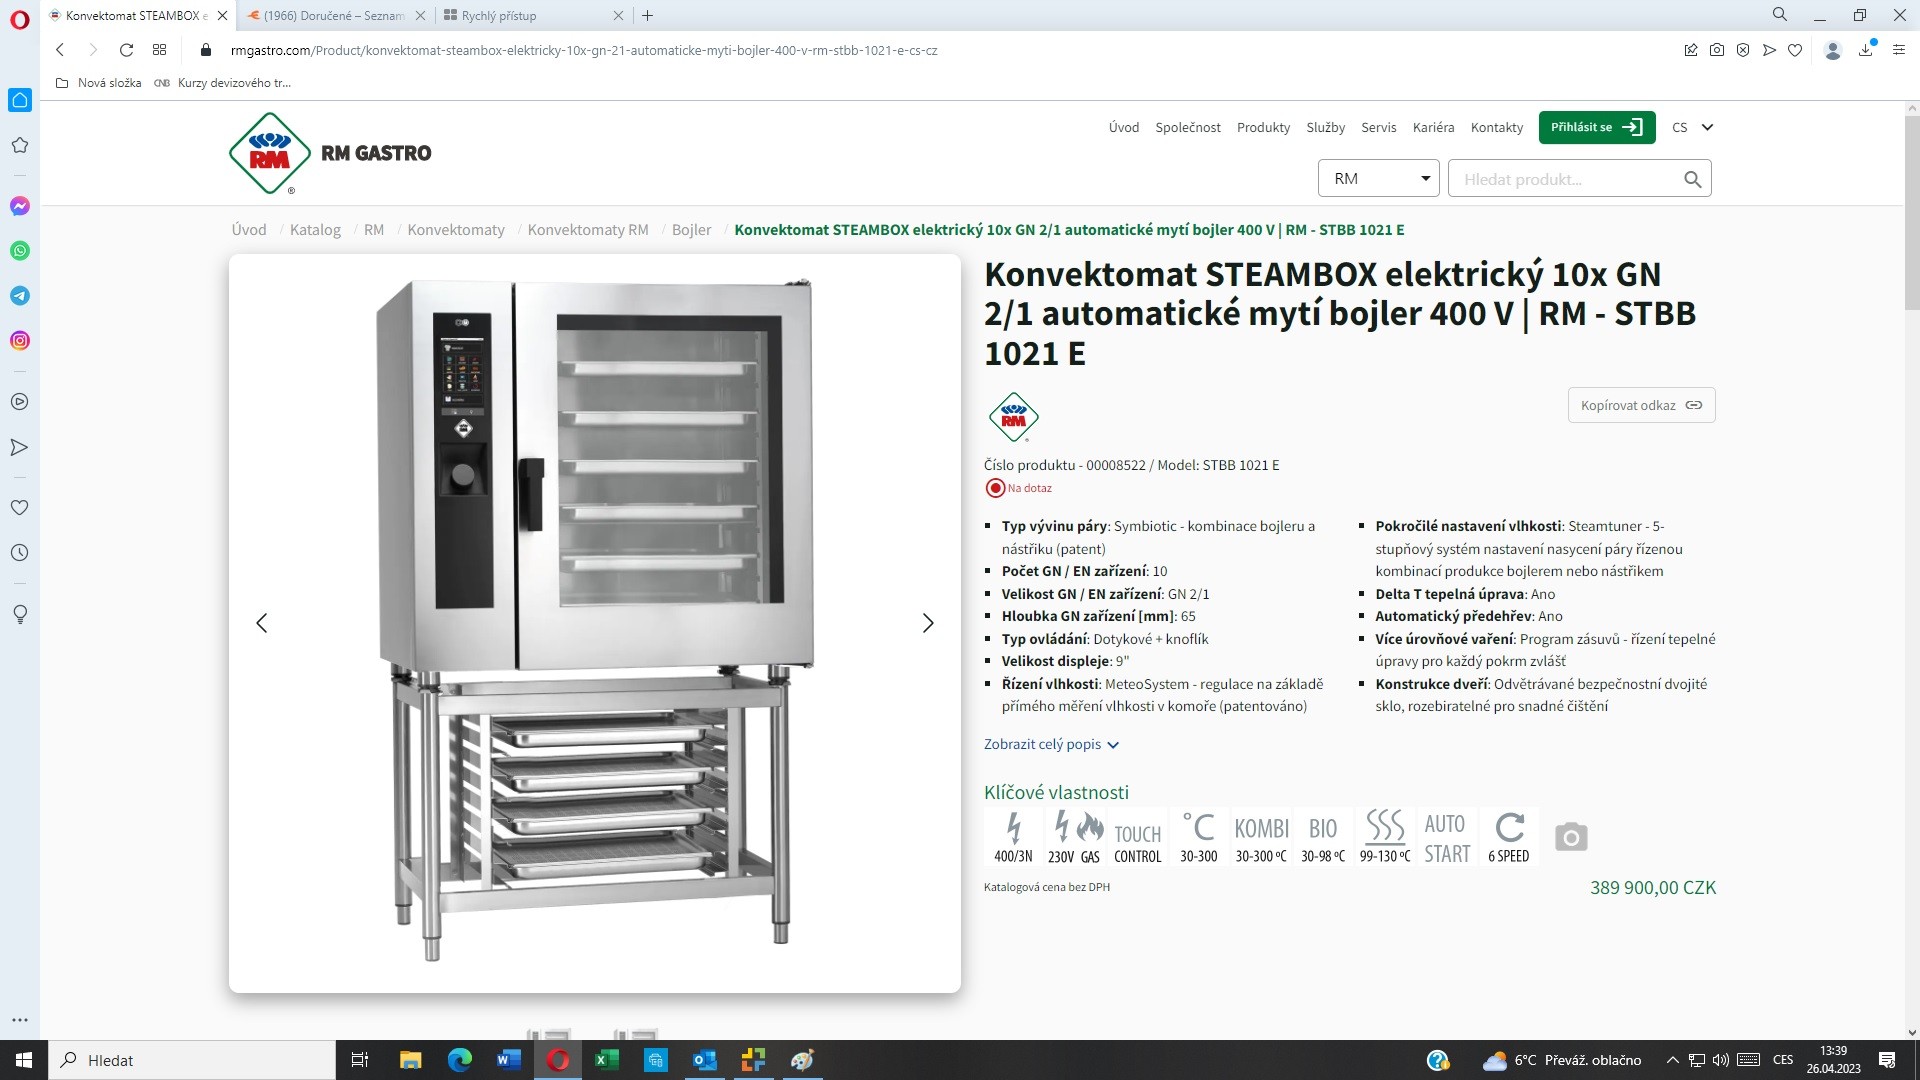Click the product search magnifier icon
Screen dimensions: 1920x1080
(x=1692, y=179)
